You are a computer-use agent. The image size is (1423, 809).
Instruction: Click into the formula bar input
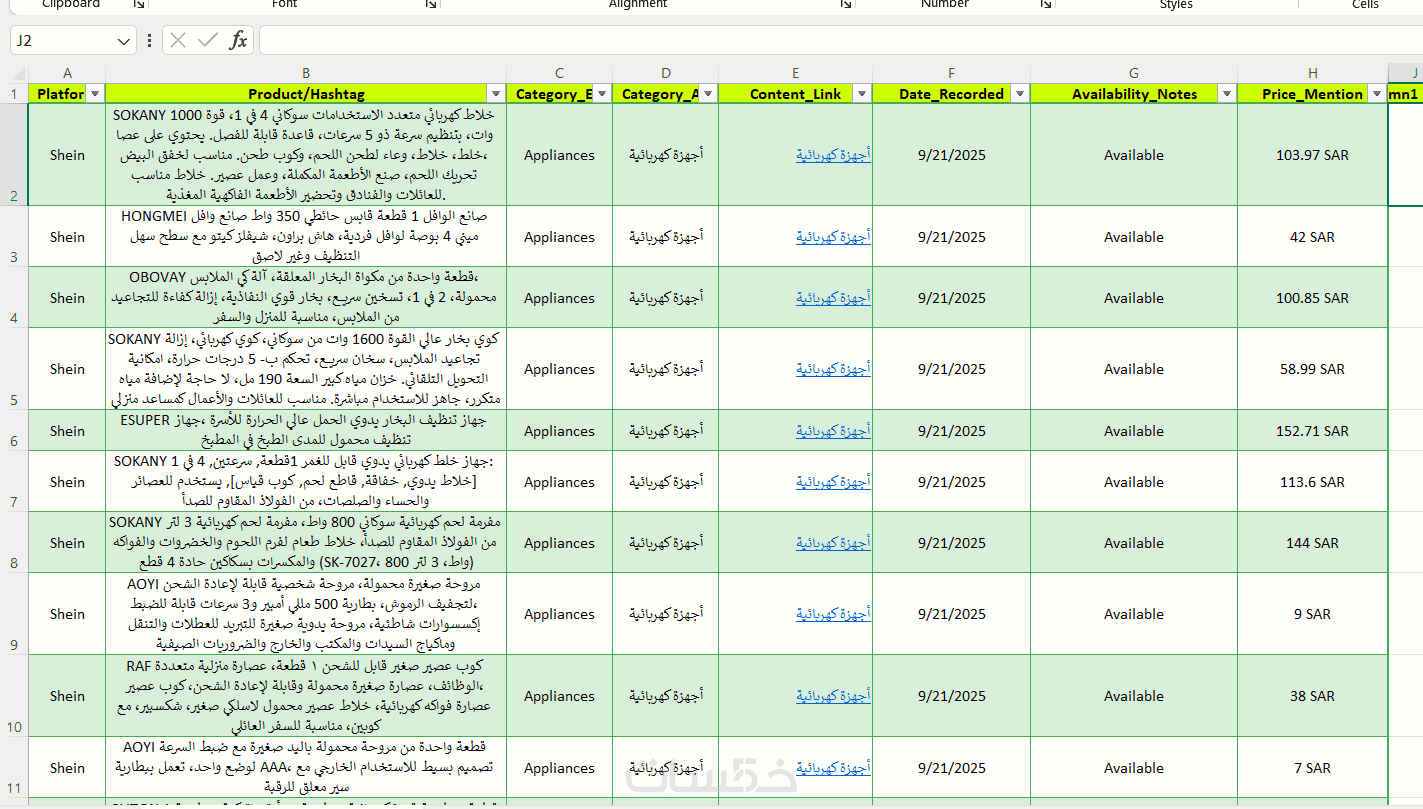pyautogui.click(x=840, y=41)
